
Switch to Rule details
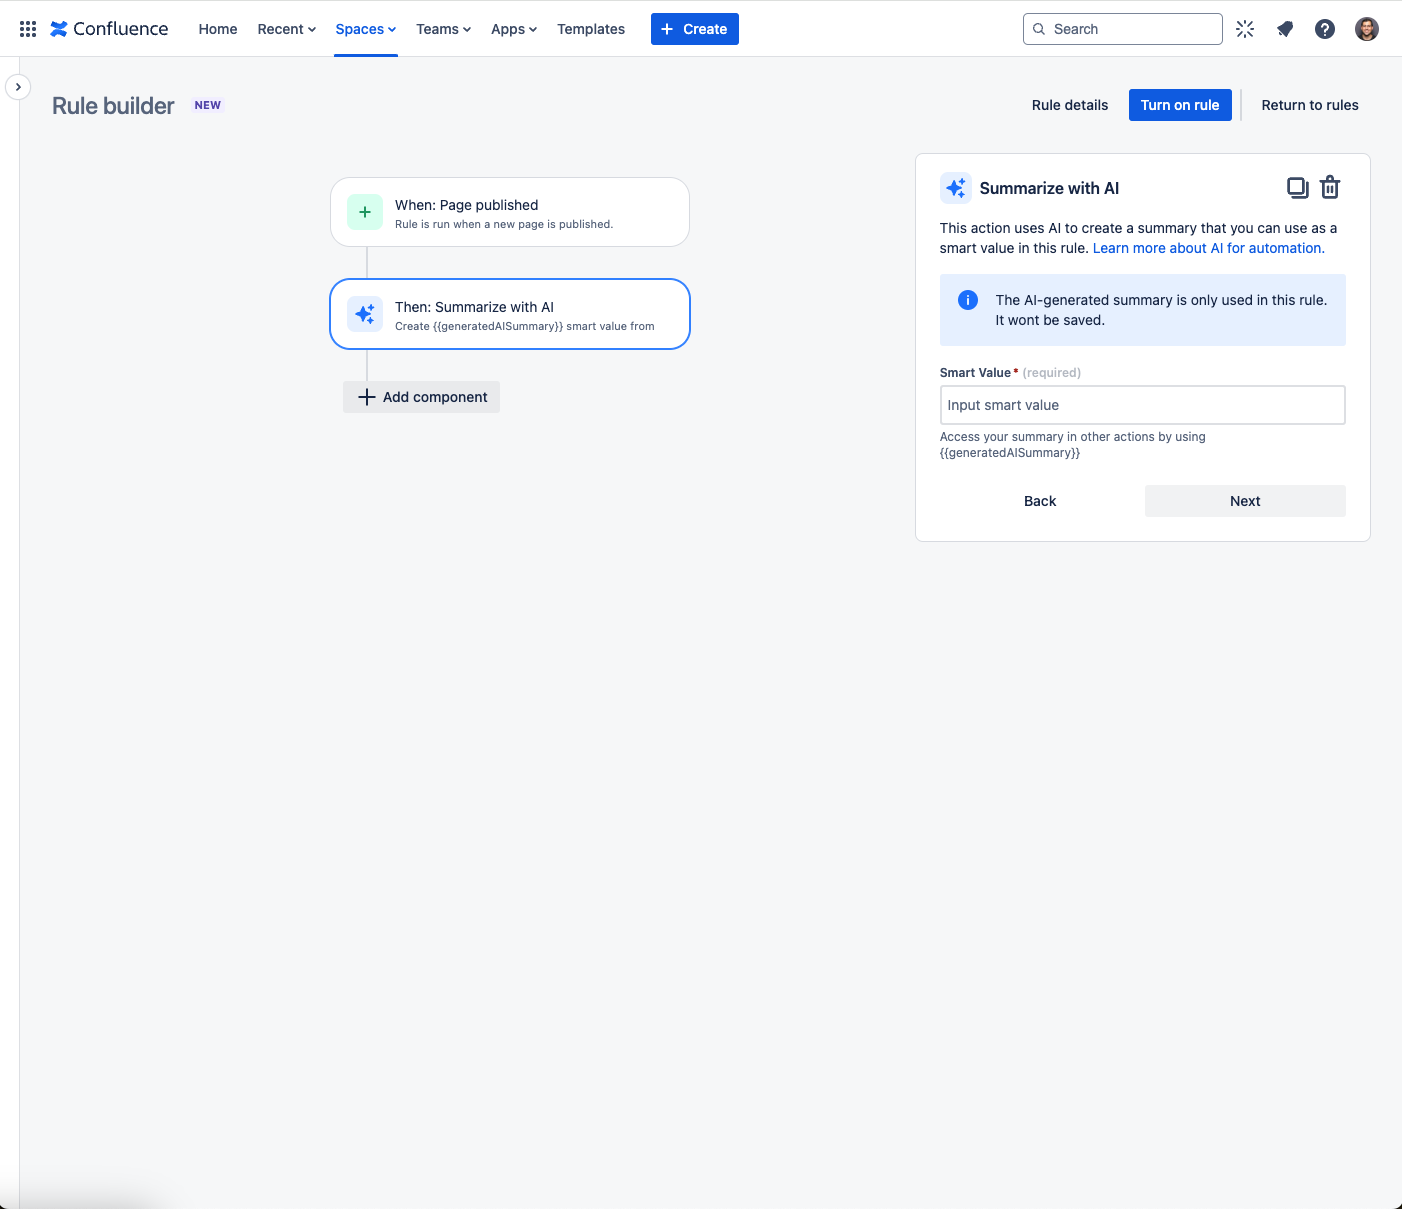tap(1069, 105)
